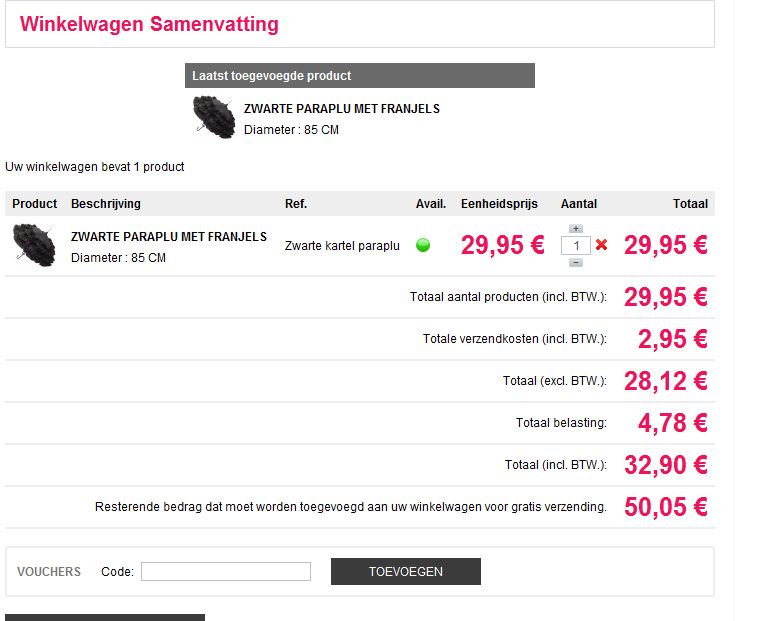The image size is (764, 621).
Task: Decrease quantity with the minus button
Action: pyautogui.click(x=575, y=263)
